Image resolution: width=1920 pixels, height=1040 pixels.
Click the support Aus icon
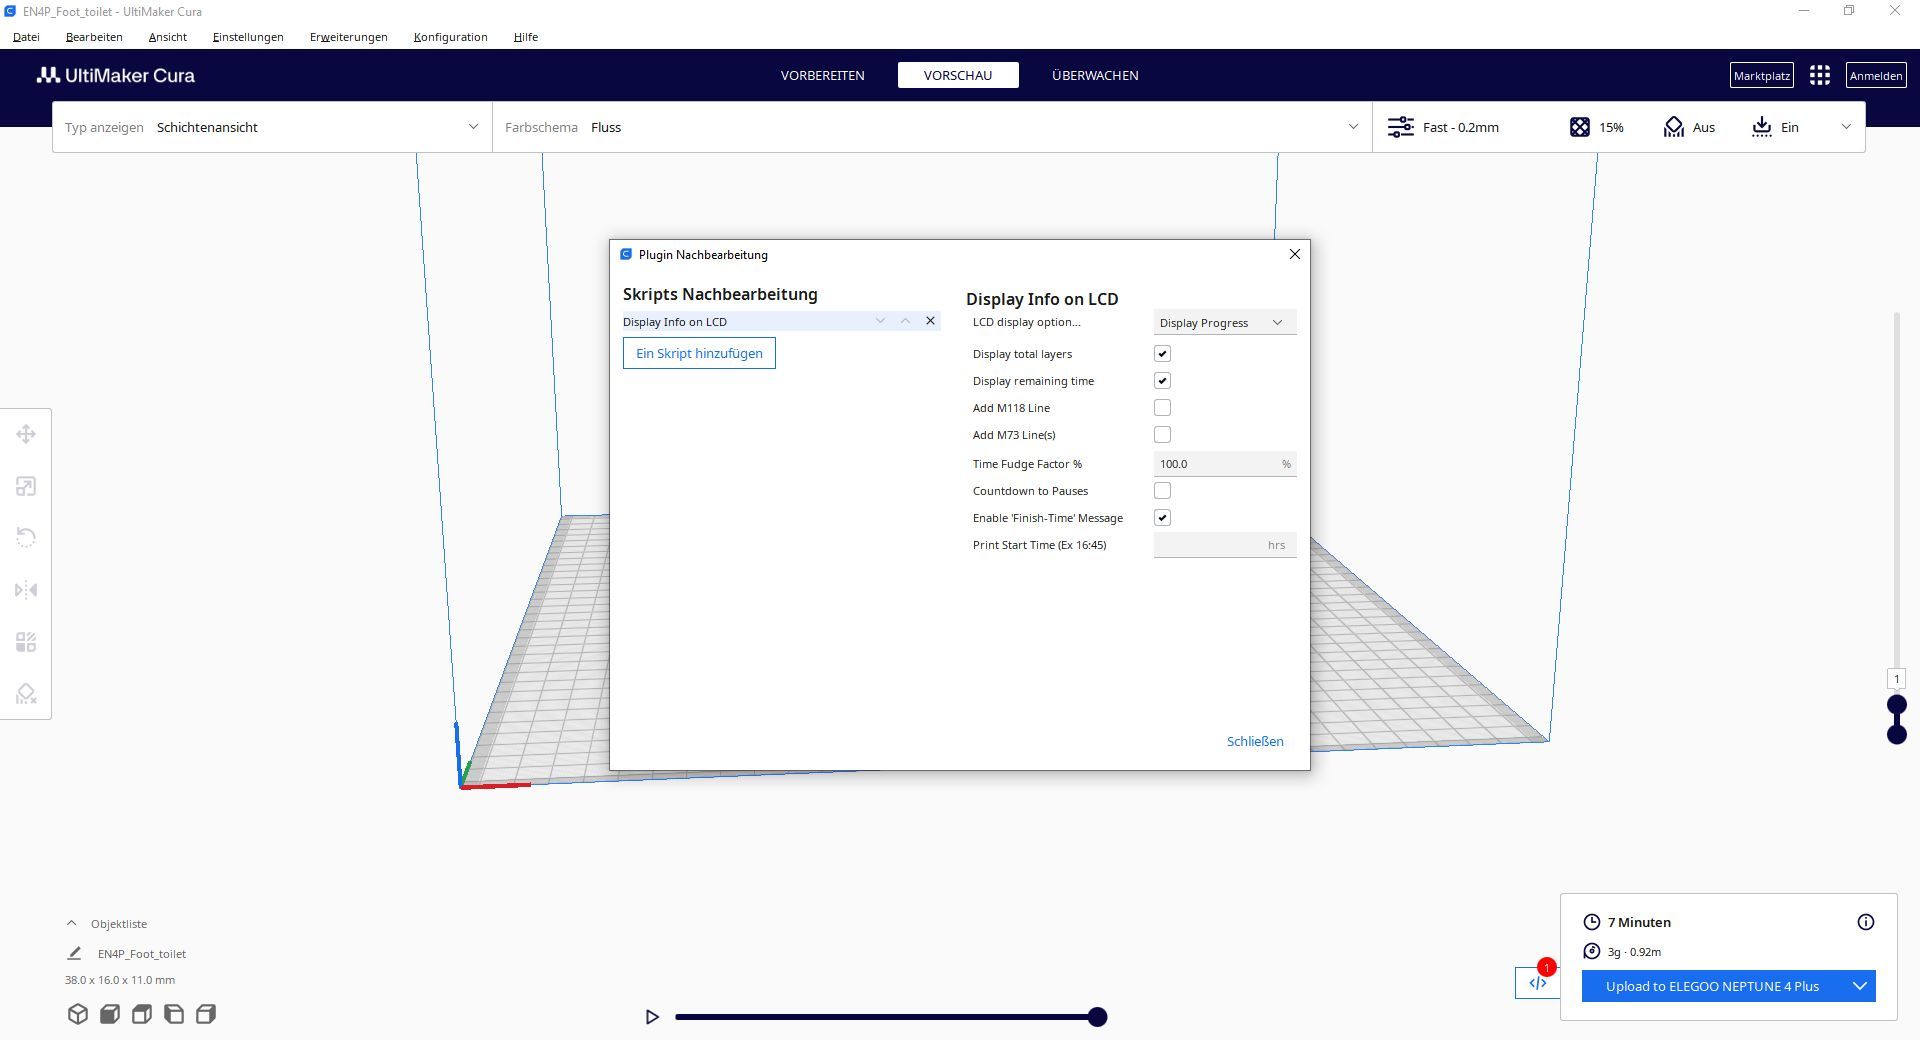(x=1674, y=127)
